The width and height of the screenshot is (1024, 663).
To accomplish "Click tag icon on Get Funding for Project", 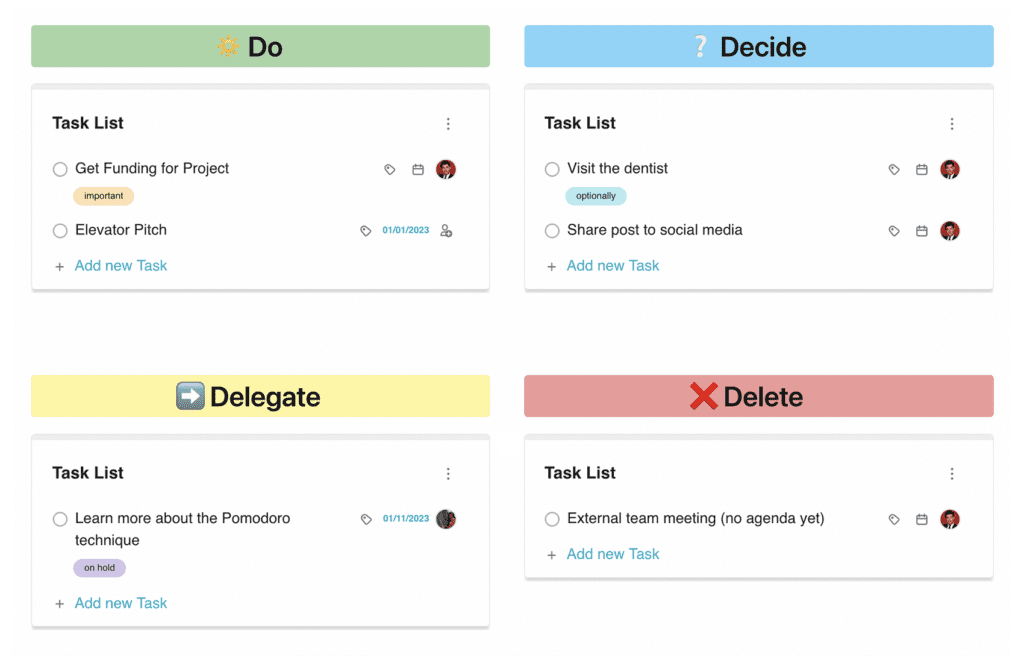I will point(390,170).
